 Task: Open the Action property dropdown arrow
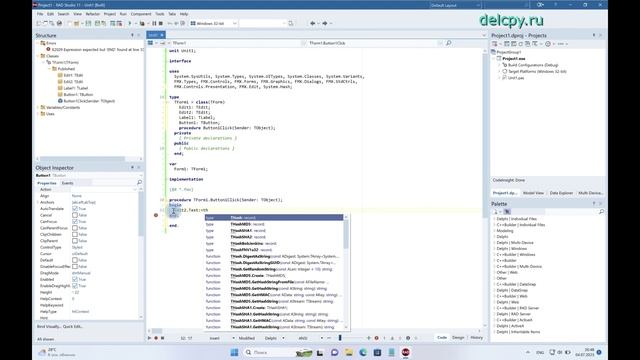[135, 190]
